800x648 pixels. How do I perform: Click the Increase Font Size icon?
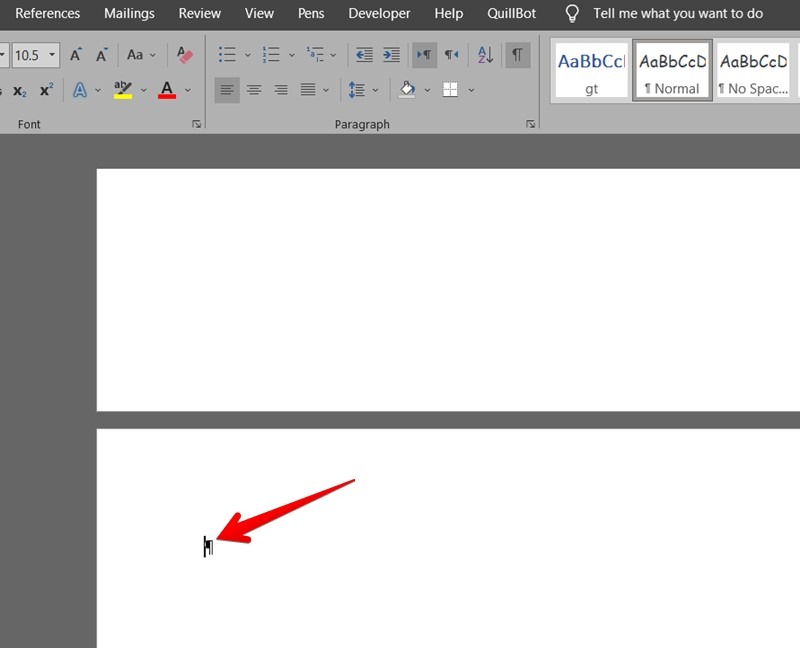coord(75,55)
